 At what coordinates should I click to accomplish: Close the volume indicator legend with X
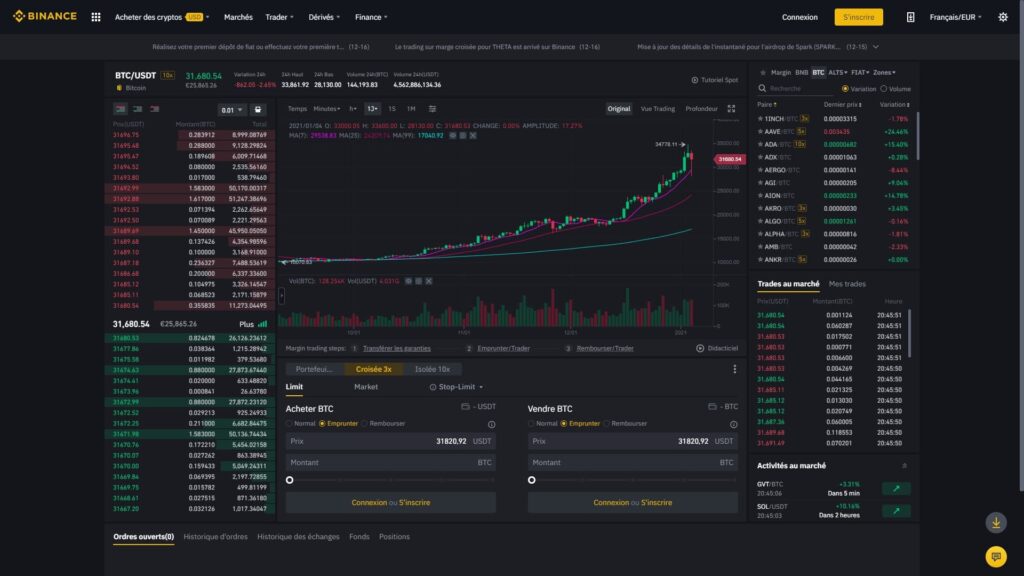tap(428, 281)
